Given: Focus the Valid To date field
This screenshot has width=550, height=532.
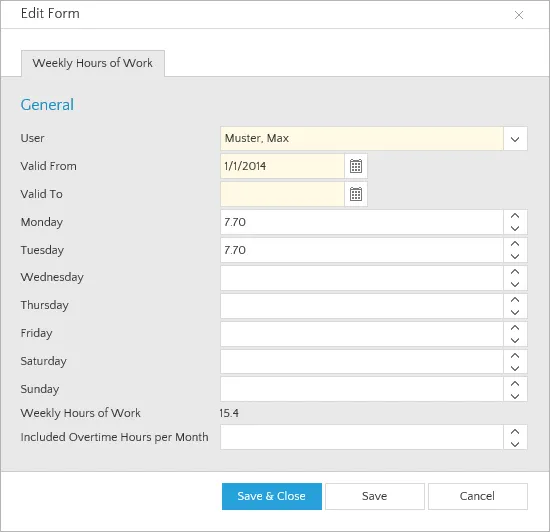Looking at the screenshot, I should coord(282,194).
